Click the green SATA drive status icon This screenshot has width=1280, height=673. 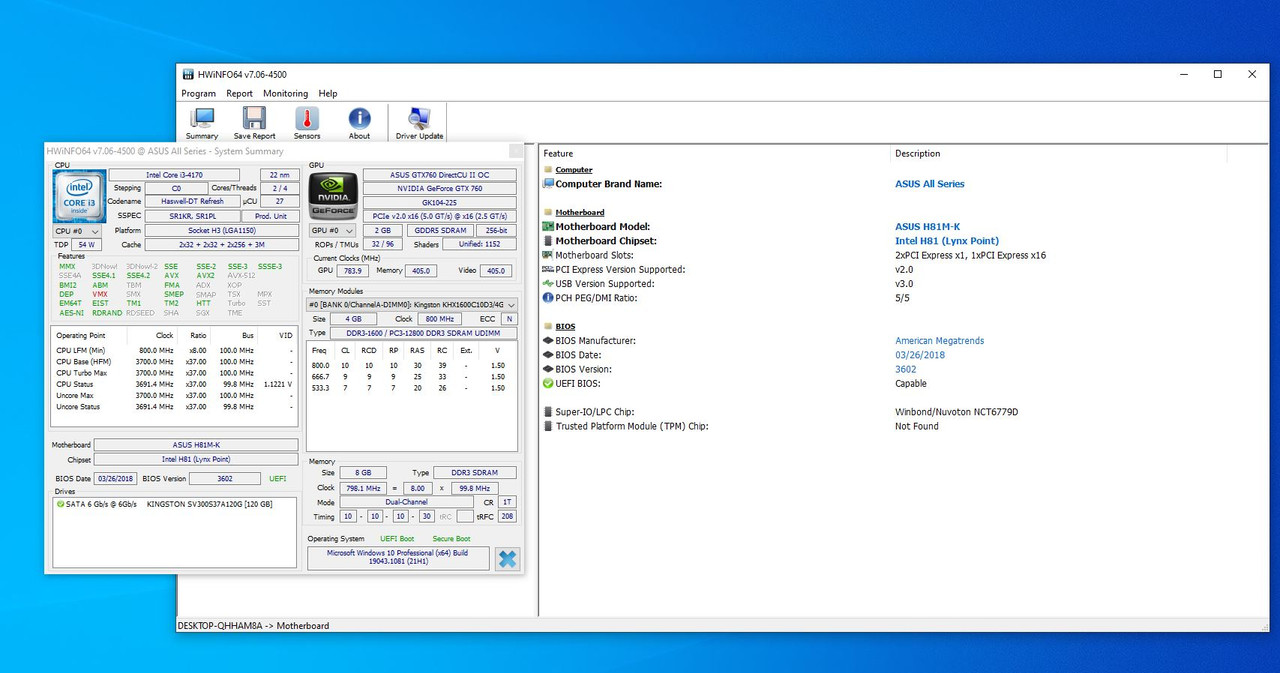pos(61,504)
